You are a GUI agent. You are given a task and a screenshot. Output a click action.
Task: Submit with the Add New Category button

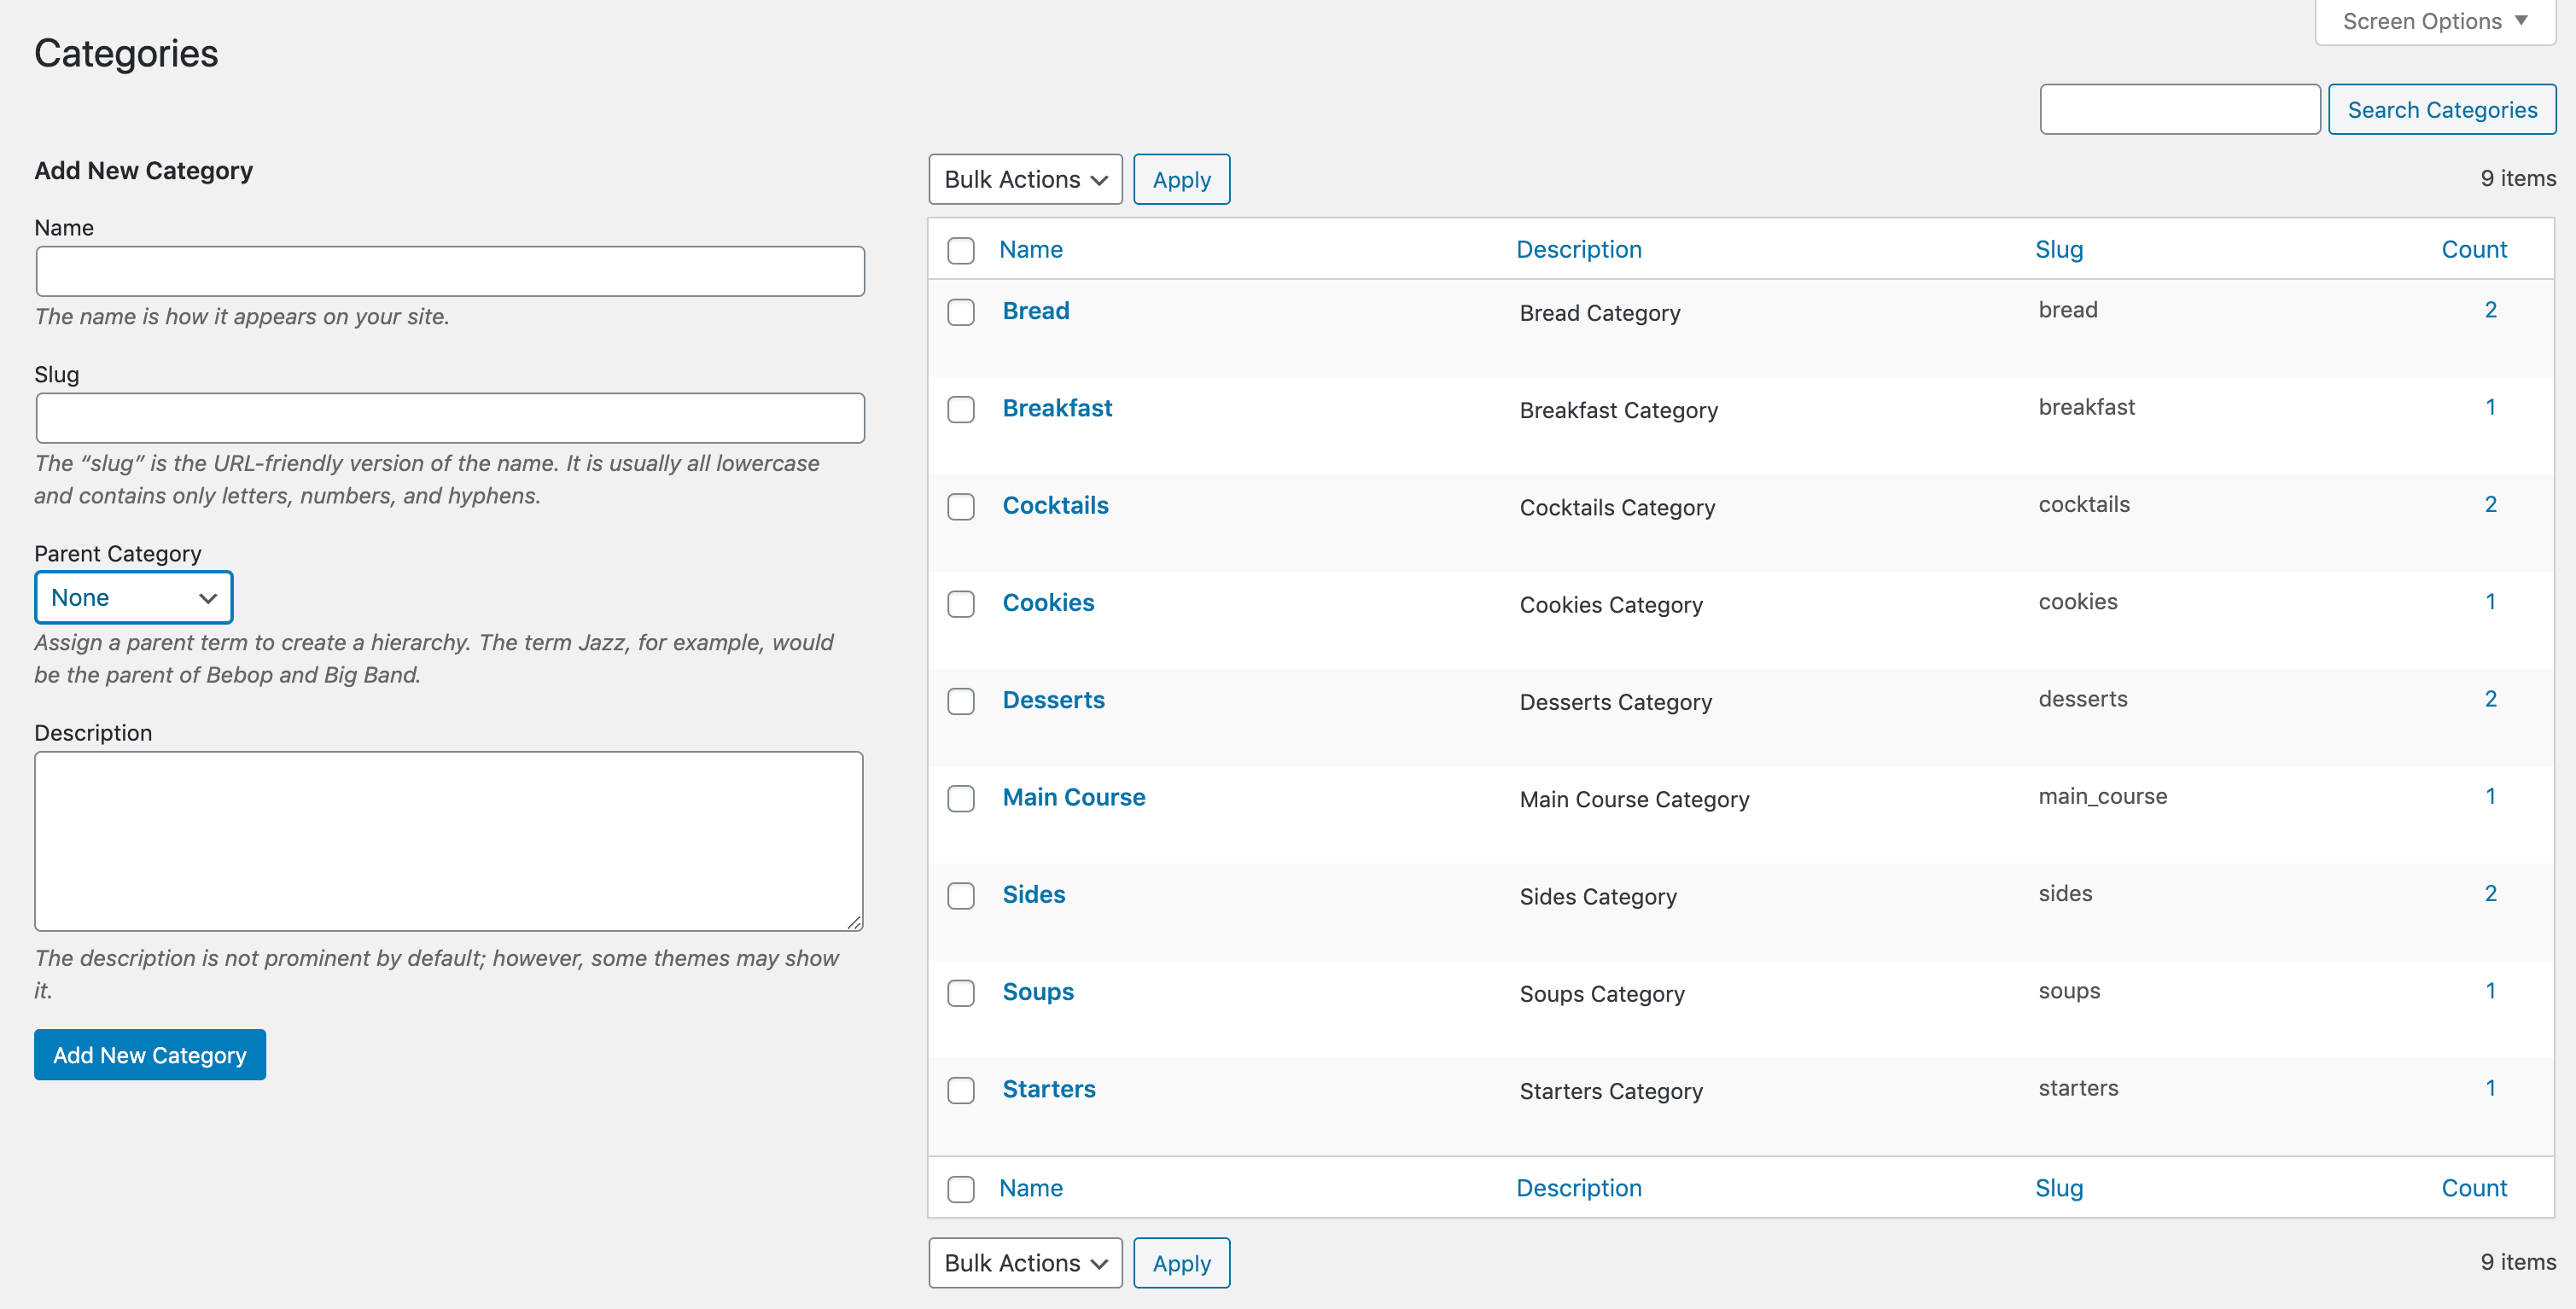point(150,1055)
